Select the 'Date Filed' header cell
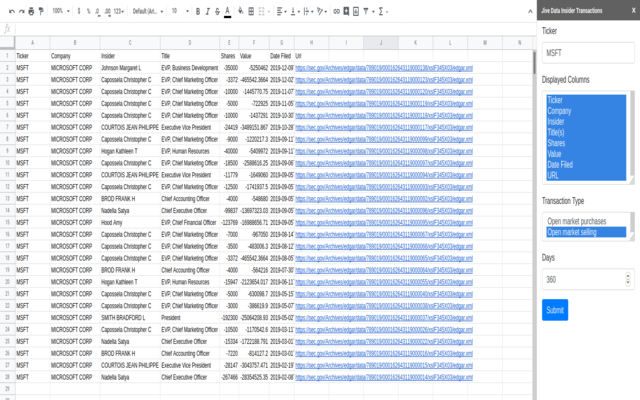Screen dimensions: 640x400 point(281,56)
